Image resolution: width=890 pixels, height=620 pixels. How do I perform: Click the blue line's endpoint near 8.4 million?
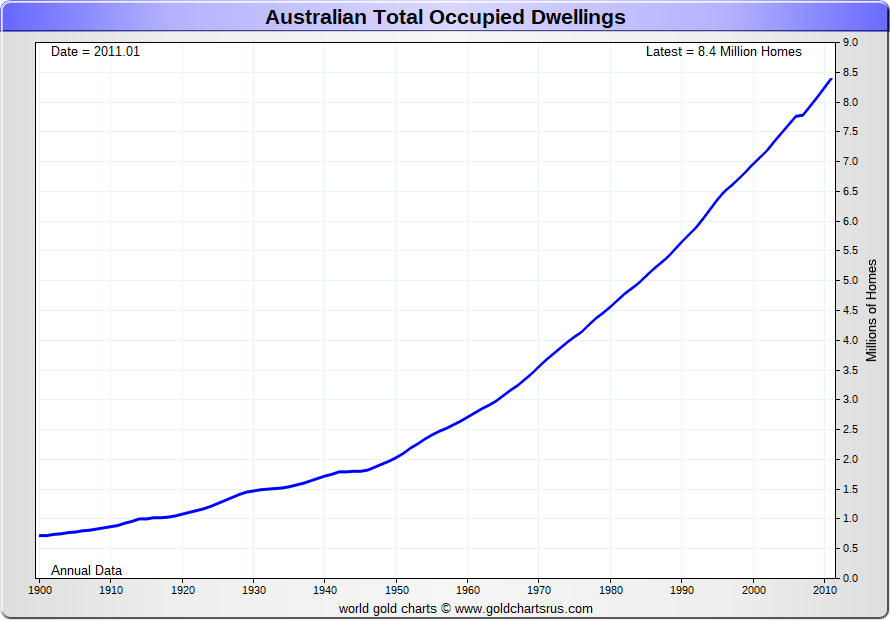click(831, 79)
